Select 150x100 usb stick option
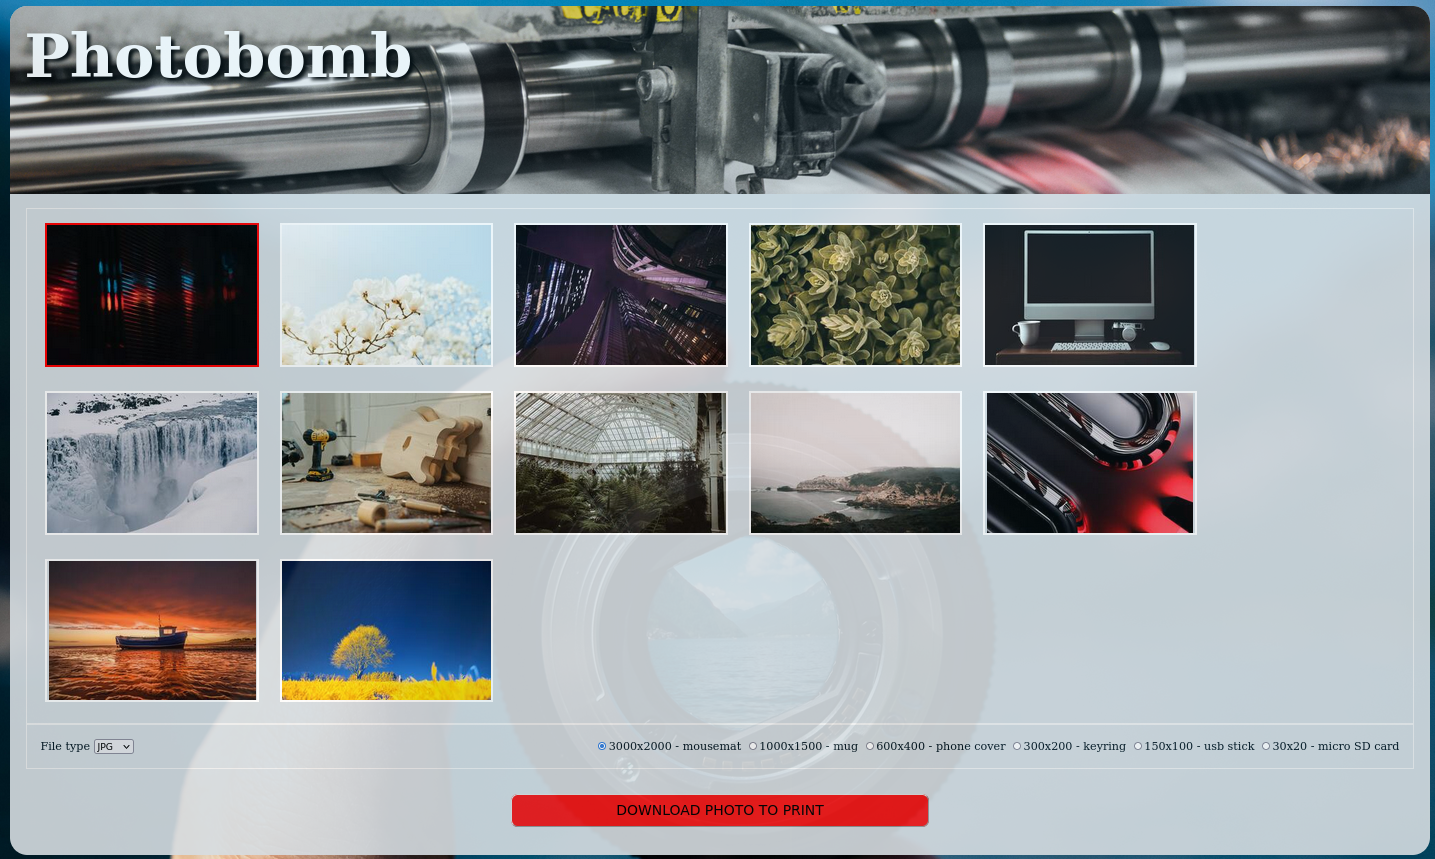Screen dimensions: 1435x859 1138,746
